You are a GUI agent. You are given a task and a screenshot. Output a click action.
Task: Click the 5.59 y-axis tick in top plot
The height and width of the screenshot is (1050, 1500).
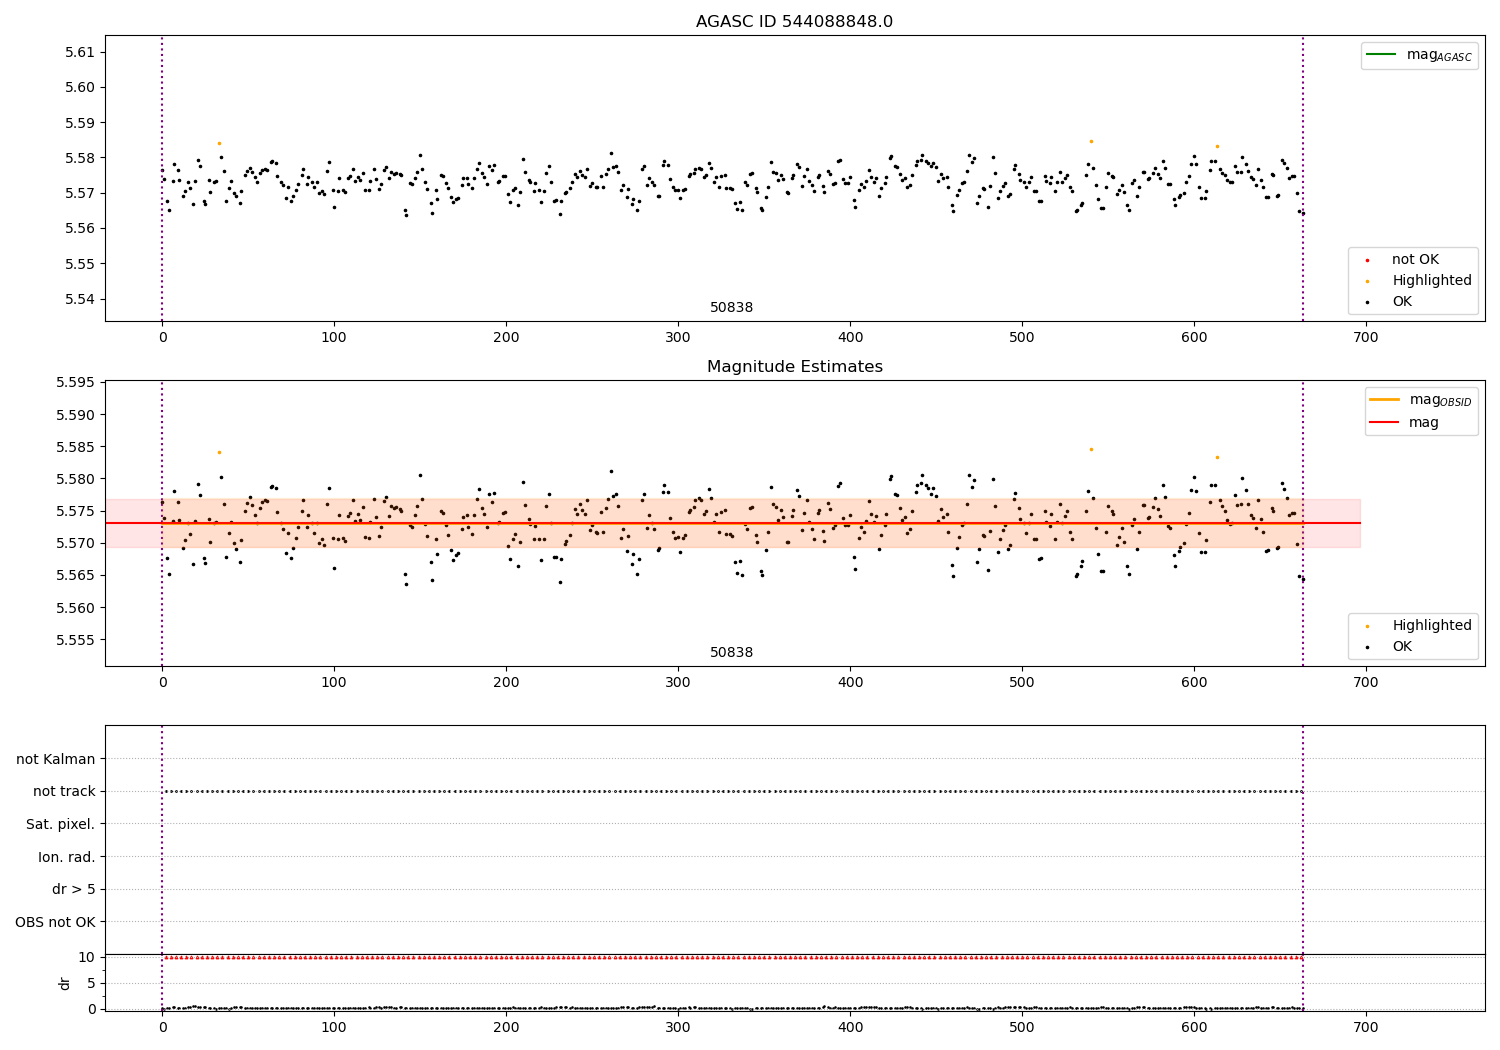80,123
